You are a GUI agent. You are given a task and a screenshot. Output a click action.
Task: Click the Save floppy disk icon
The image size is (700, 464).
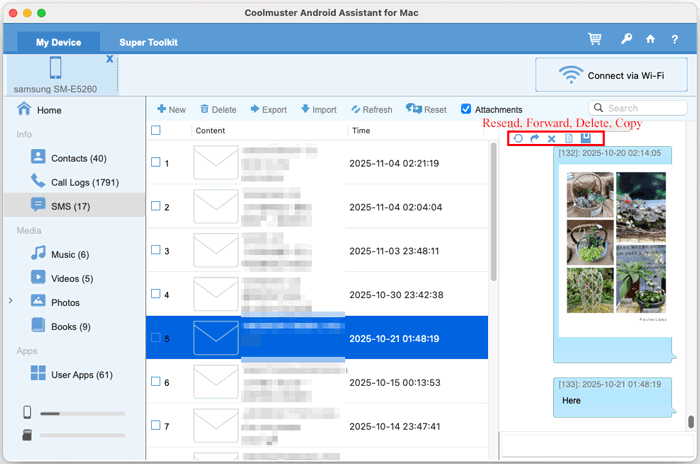coord(586,138)
